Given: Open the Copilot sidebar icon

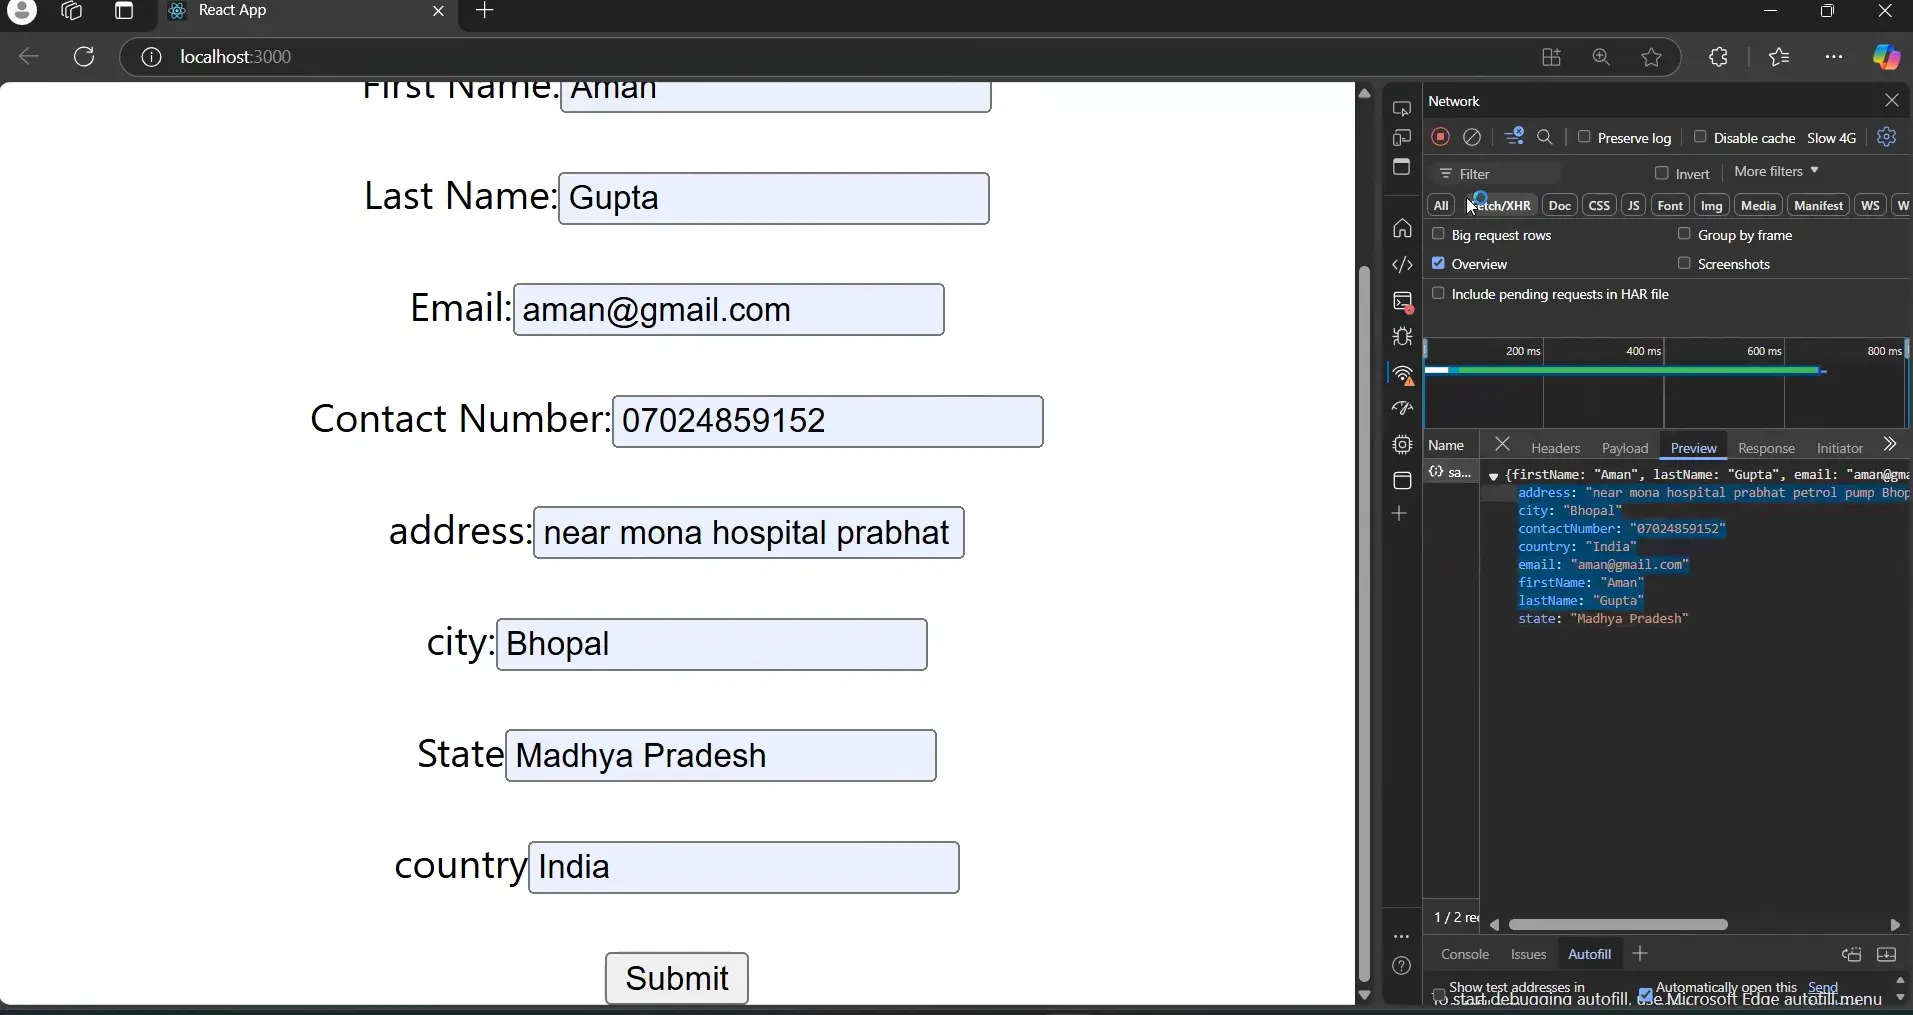Looking at the screenshot, I should pyautogui.click(x=1886, y=57).
